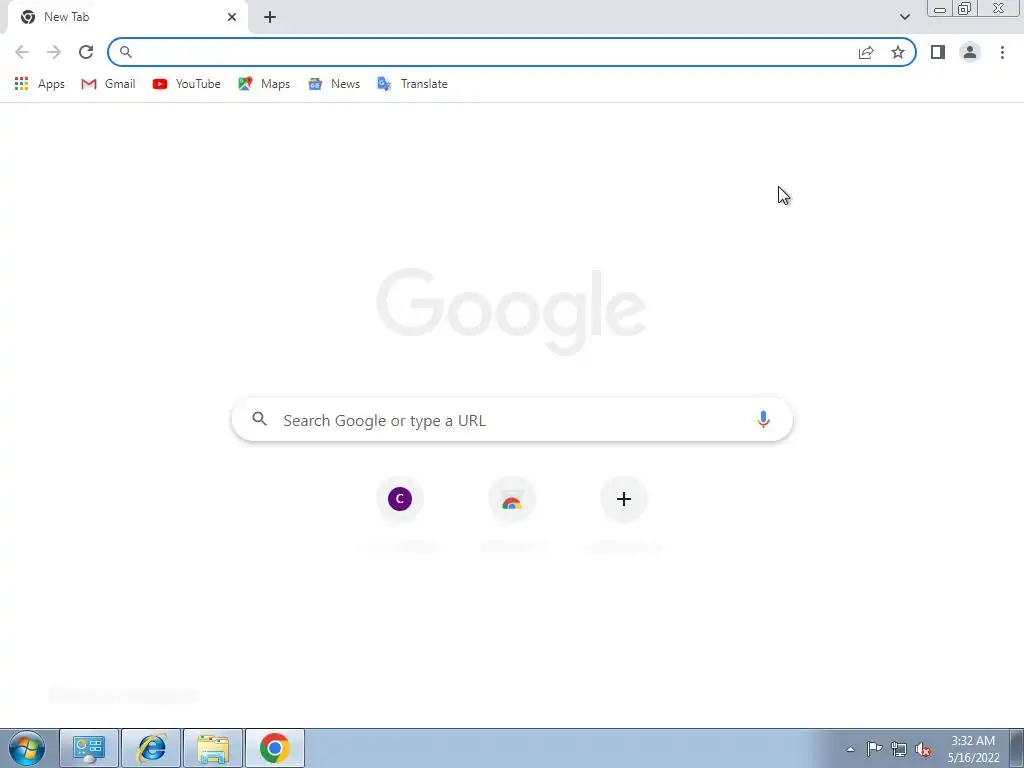Open the Chrome Web Store shortcut tile
Screen dimensions: 1024x768
click(x=512, y=499)
